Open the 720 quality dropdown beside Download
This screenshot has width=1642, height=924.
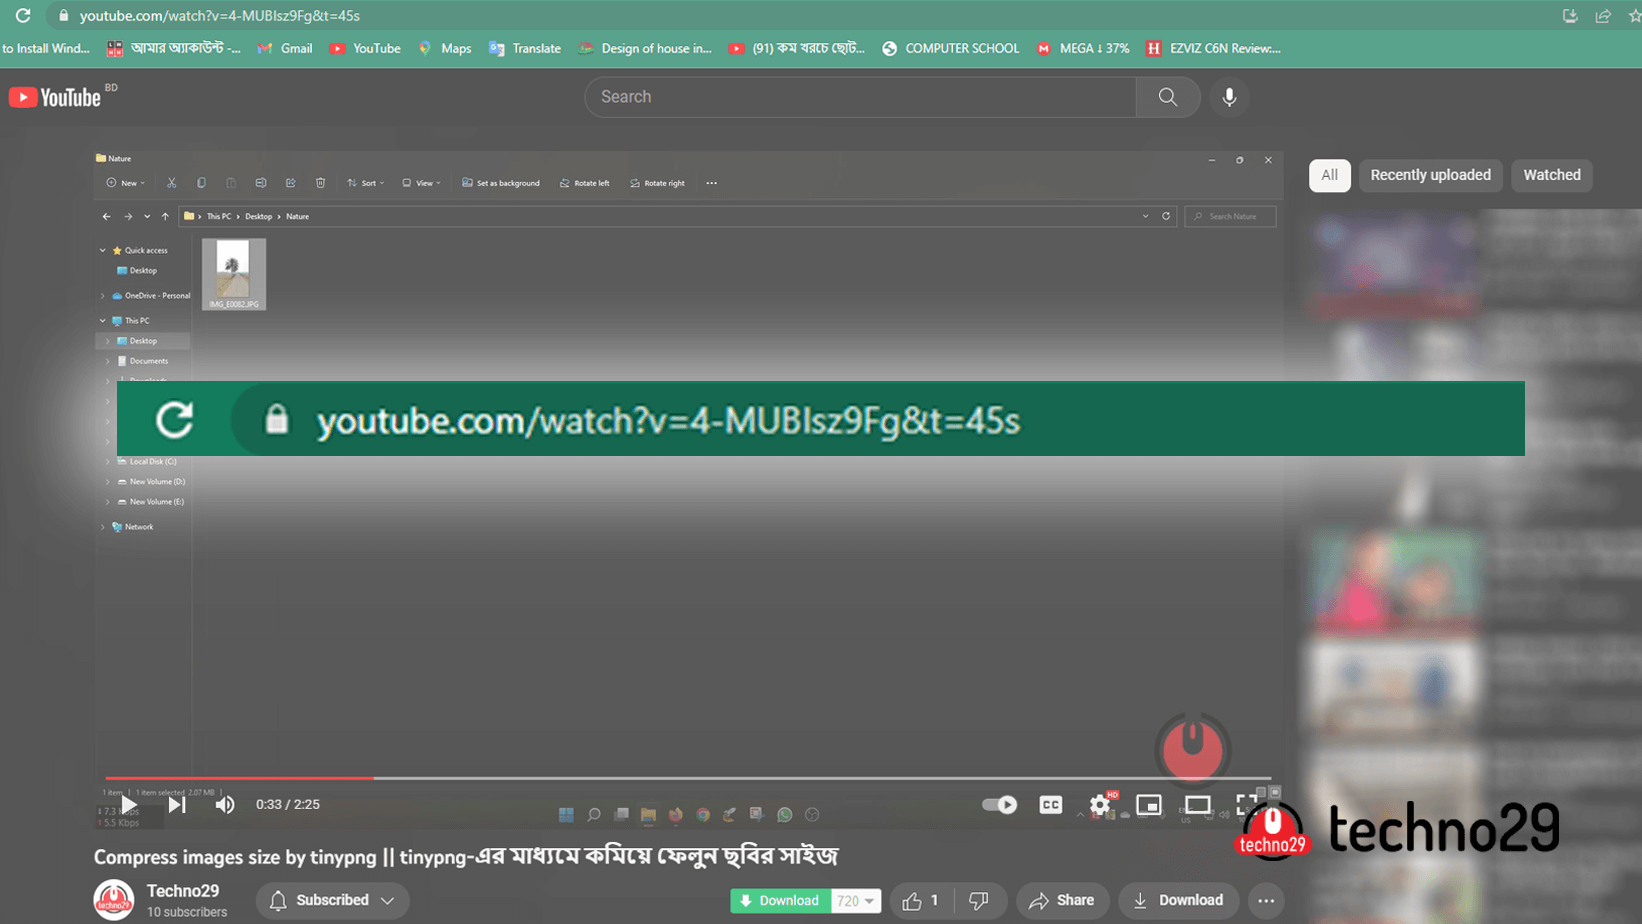point(856,901)
